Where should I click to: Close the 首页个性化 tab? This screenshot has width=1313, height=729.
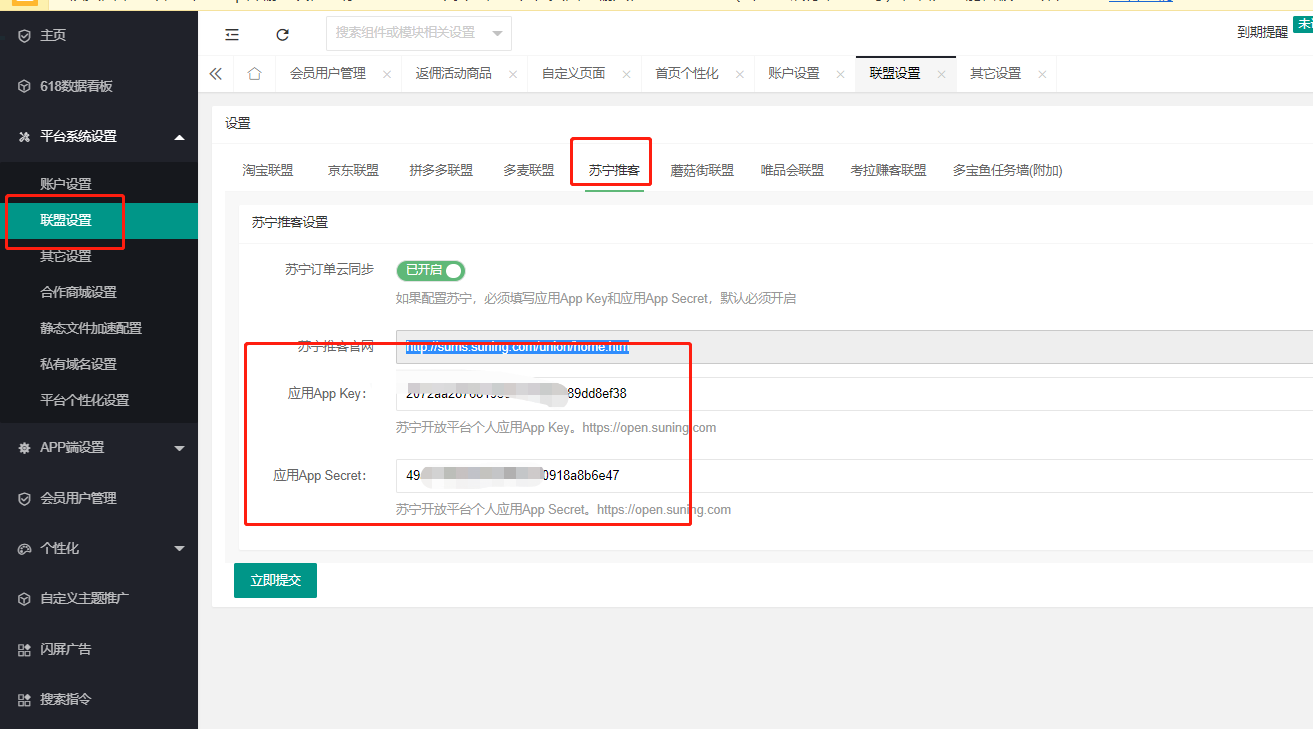pyautogui.click(x=740, y=75)
